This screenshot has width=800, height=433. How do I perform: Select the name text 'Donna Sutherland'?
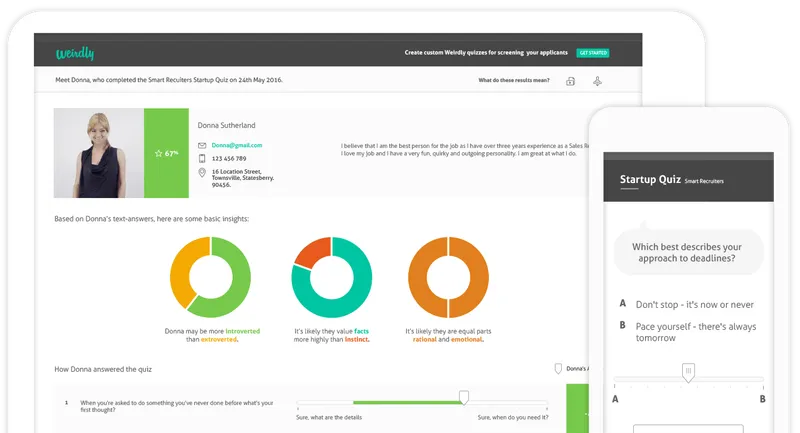click(227, 125)
